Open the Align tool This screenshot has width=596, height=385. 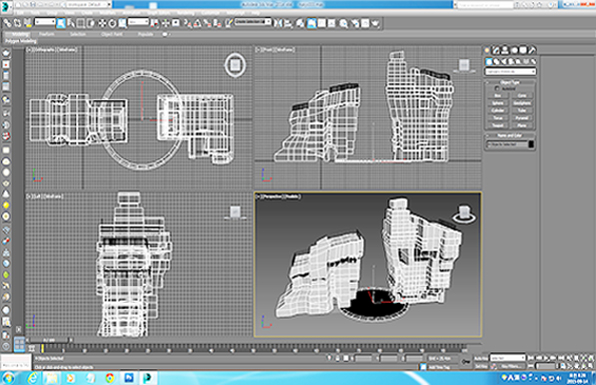(x=288, y=23)
